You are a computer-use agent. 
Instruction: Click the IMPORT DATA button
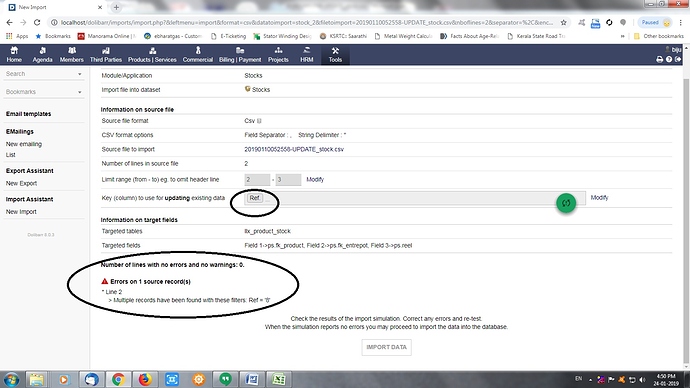[x=386, y=347]
